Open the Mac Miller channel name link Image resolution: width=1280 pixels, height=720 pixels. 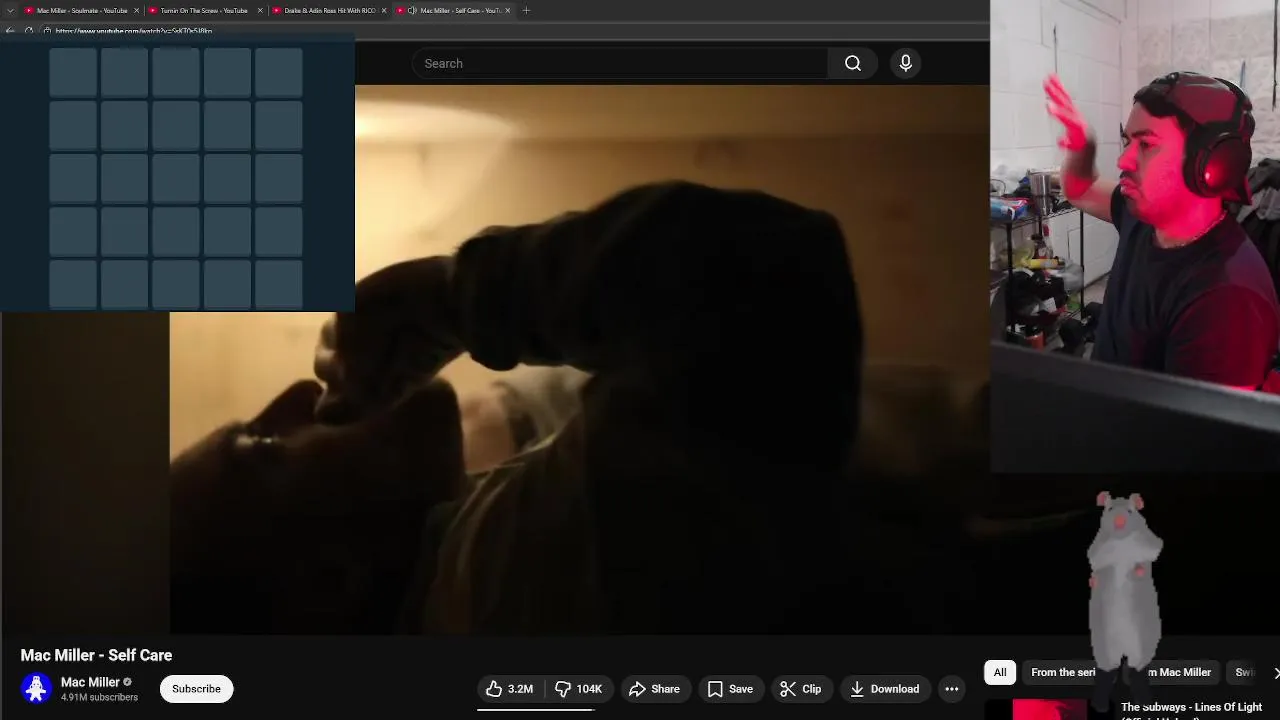90,682
